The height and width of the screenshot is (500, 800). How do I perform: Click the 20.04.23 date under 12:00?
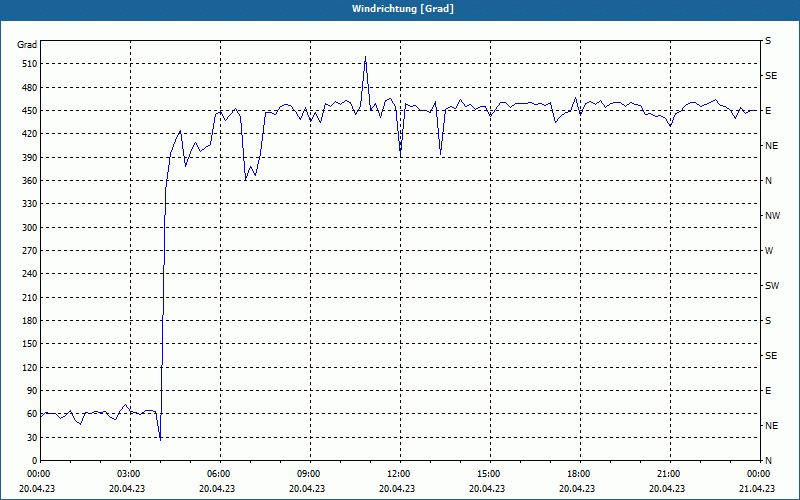pos(397,488)
